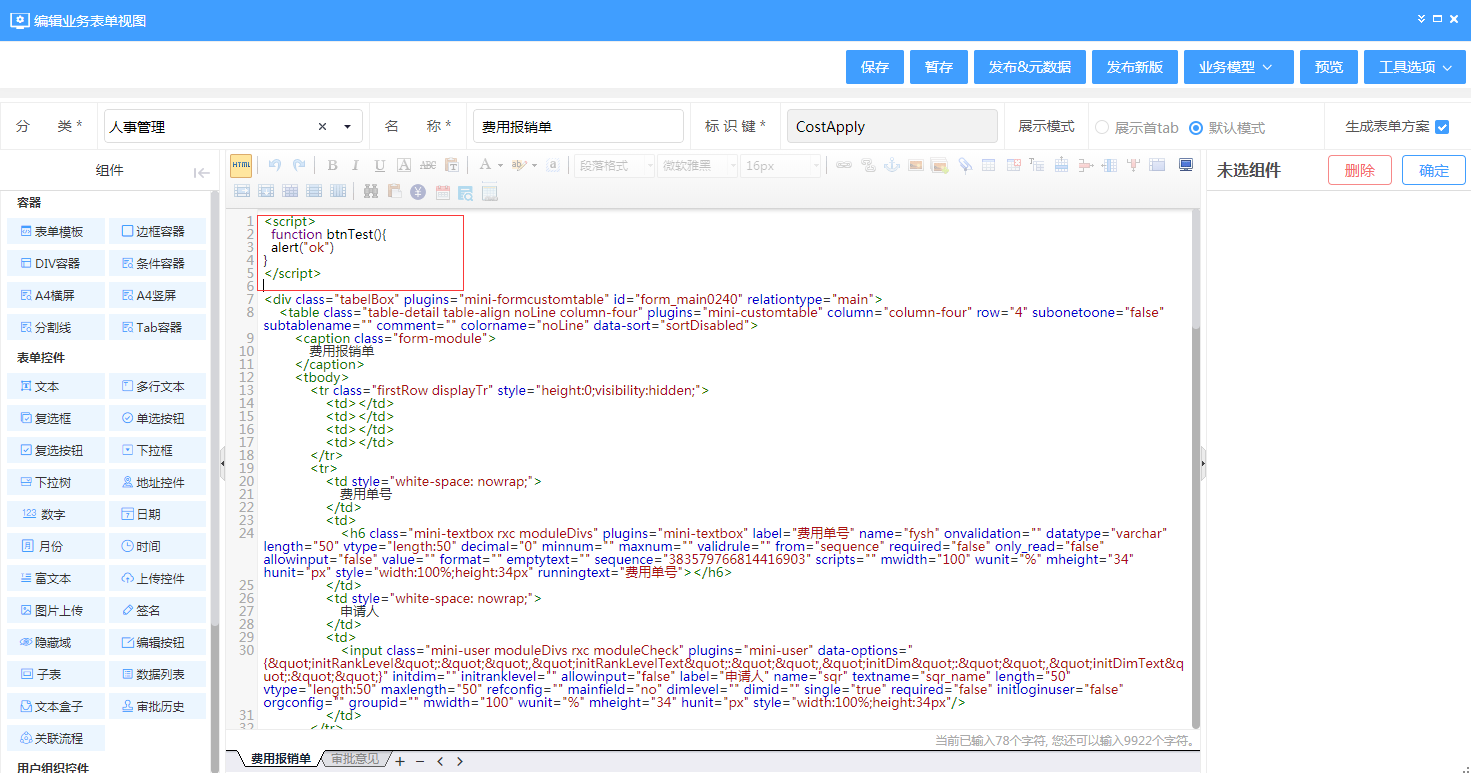Select the Tab容器 component
Image resolution: width=1471 pixels, height=773 pixels.
[158, 327]
